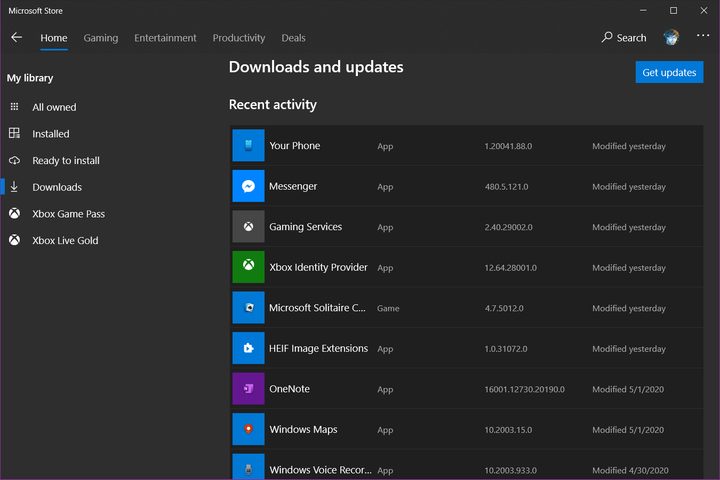Click the OneNote app name
720x480 pixels.
[x=289, y=389]
